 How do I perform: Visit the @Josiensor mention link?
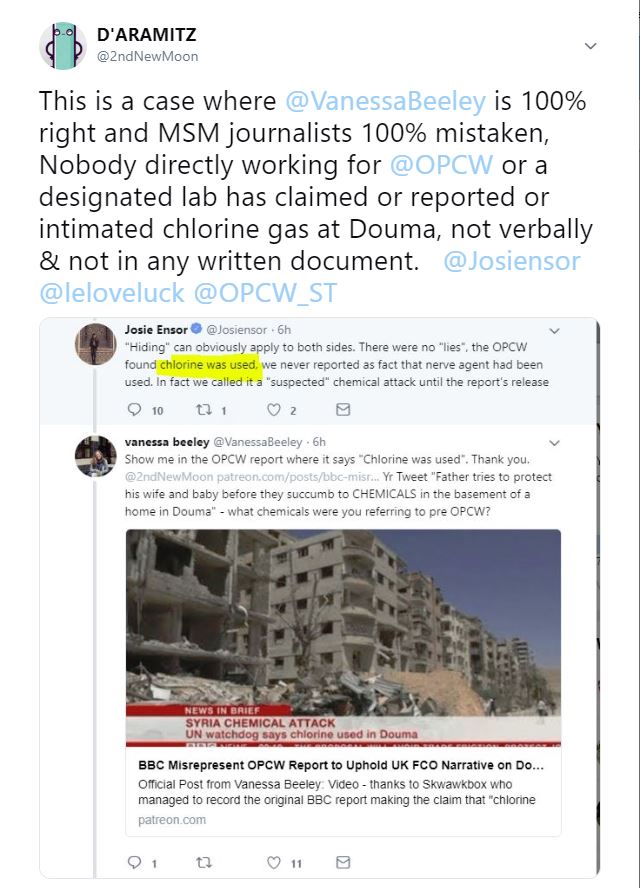click(x=512, y=262)
